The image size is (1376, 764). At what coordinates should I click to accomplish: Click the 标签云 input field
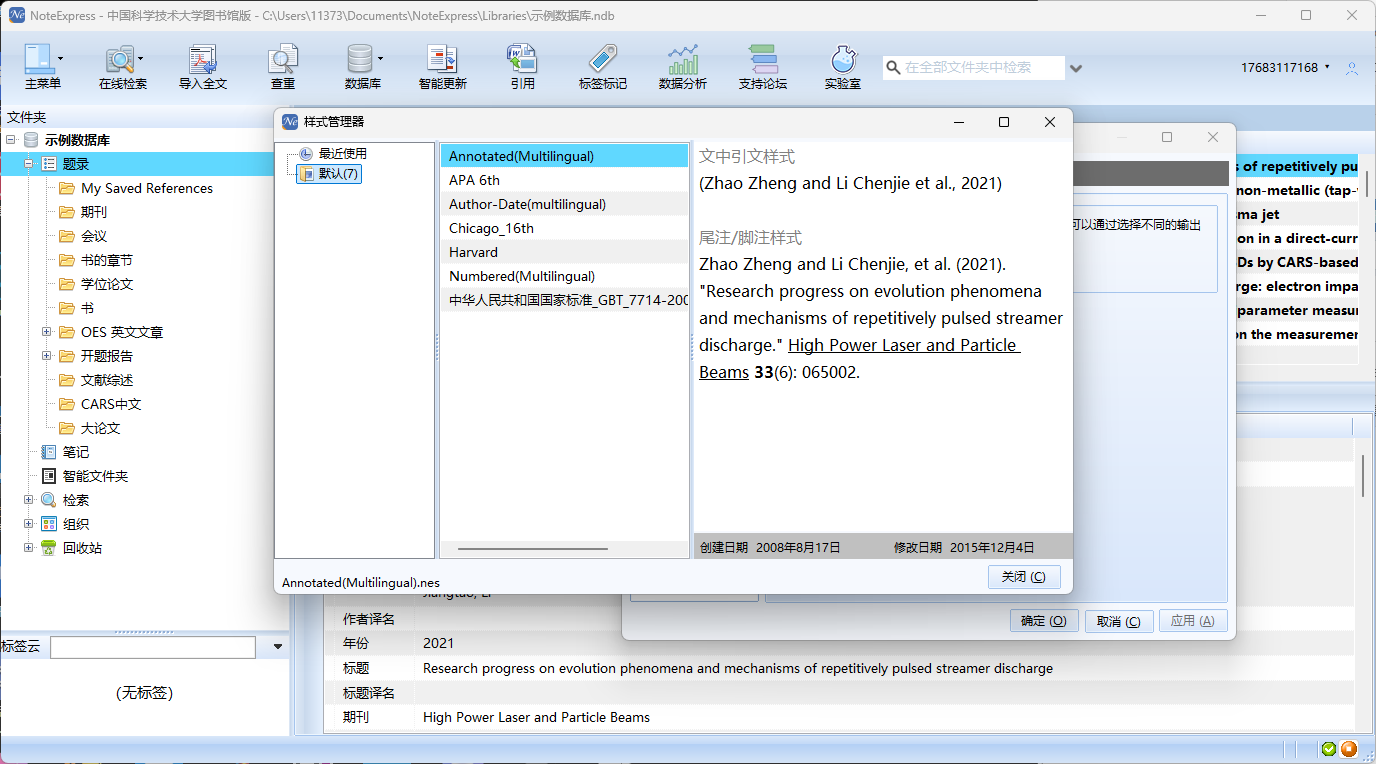coord(153,647)
